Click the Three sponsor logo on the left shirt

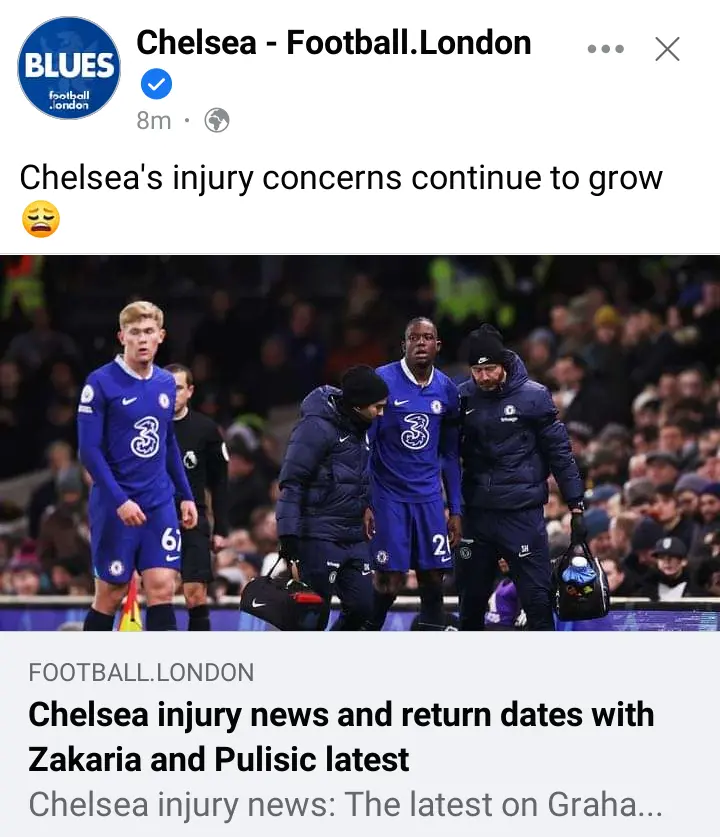pos(146,437)
